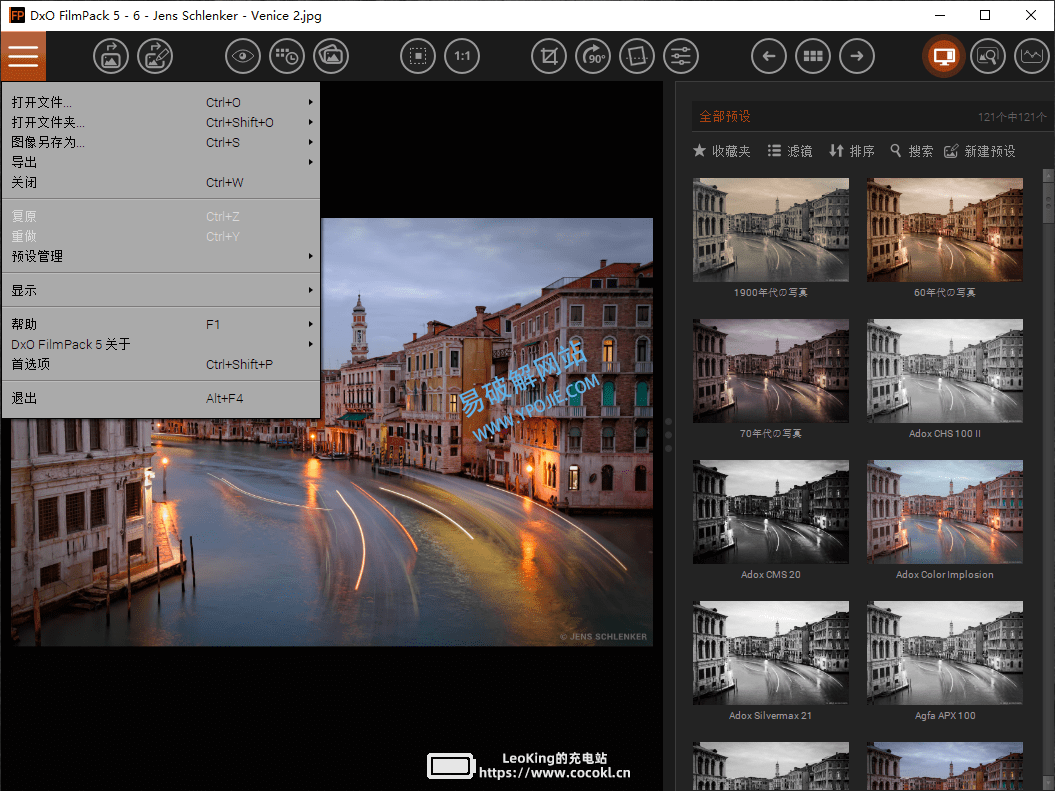Choose 打开文件夹... menu entry
The width and height of the screenshot is (1055, 791).
point(161,122)
